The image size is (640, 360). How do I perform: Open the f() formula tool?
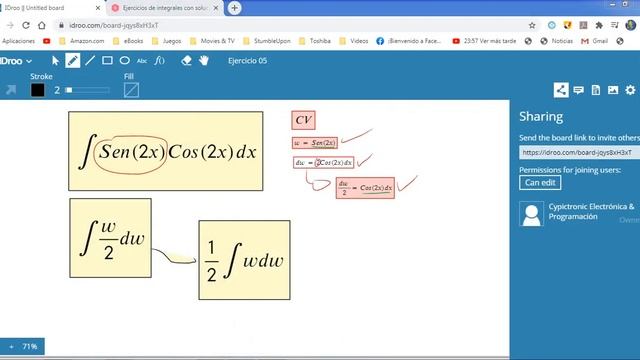click(x=160, y=61)
